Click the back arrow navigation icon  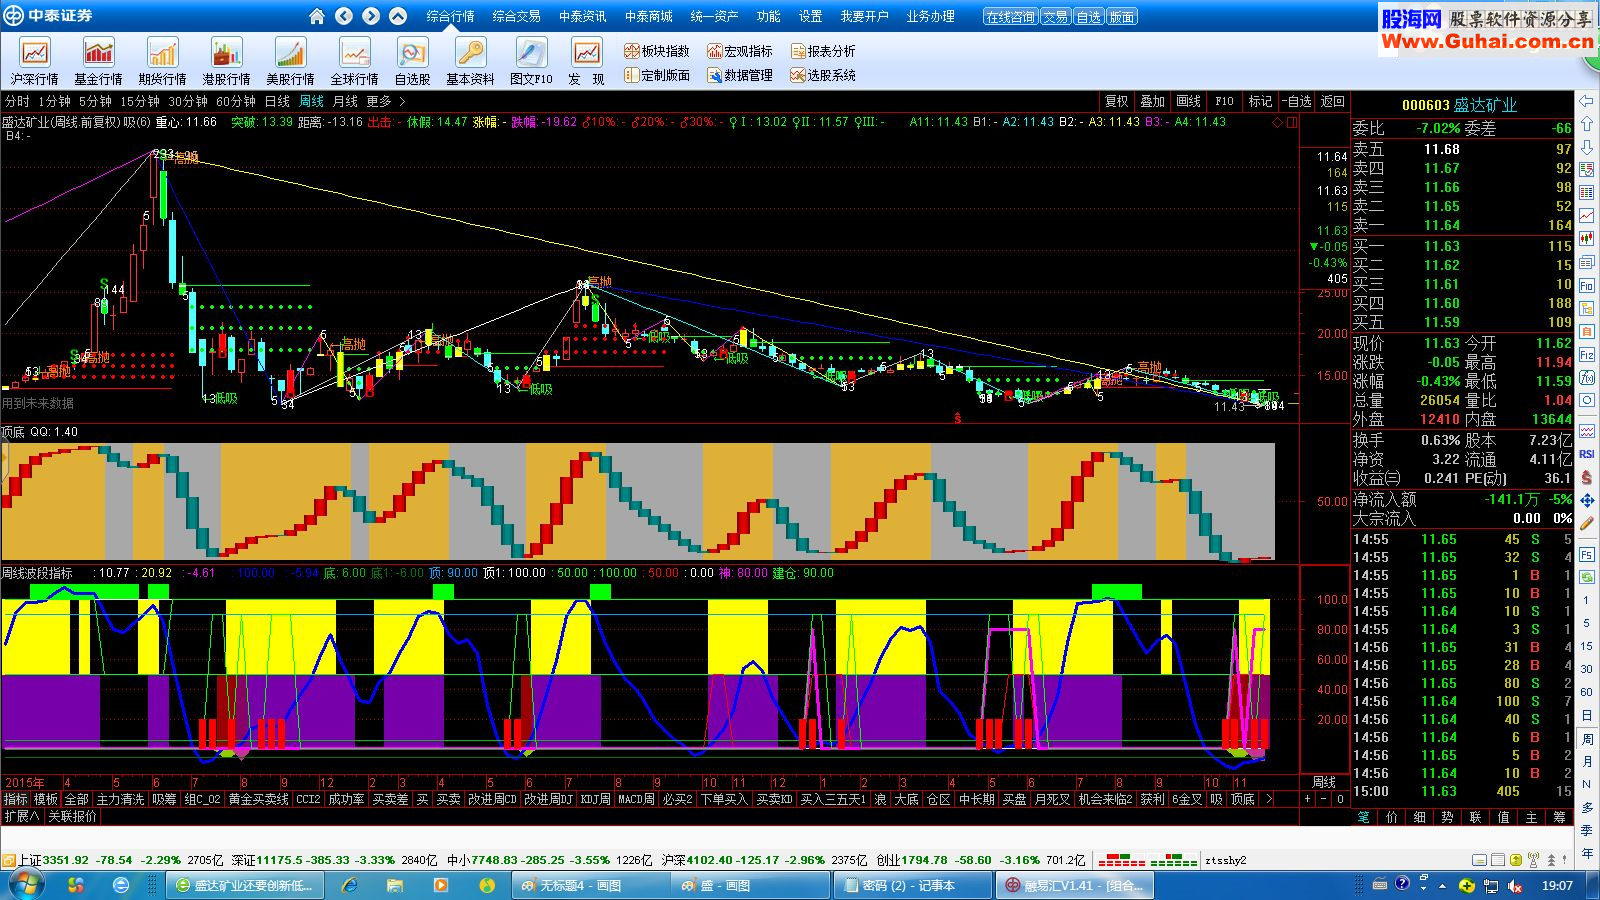click(x=344, y=16)
